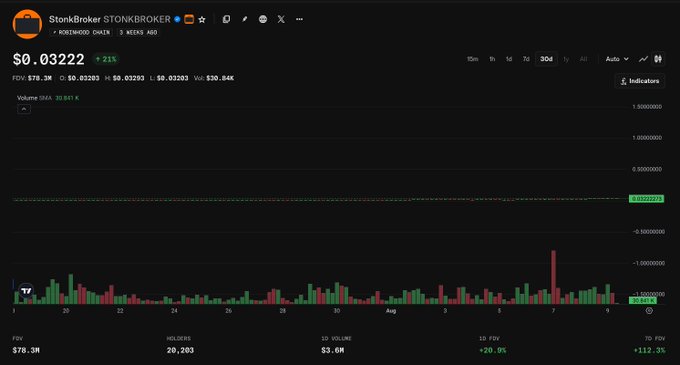Open the three-dot more options menu
The height and width of the screenshot is (365, 680).
click(x=299, y=19)
